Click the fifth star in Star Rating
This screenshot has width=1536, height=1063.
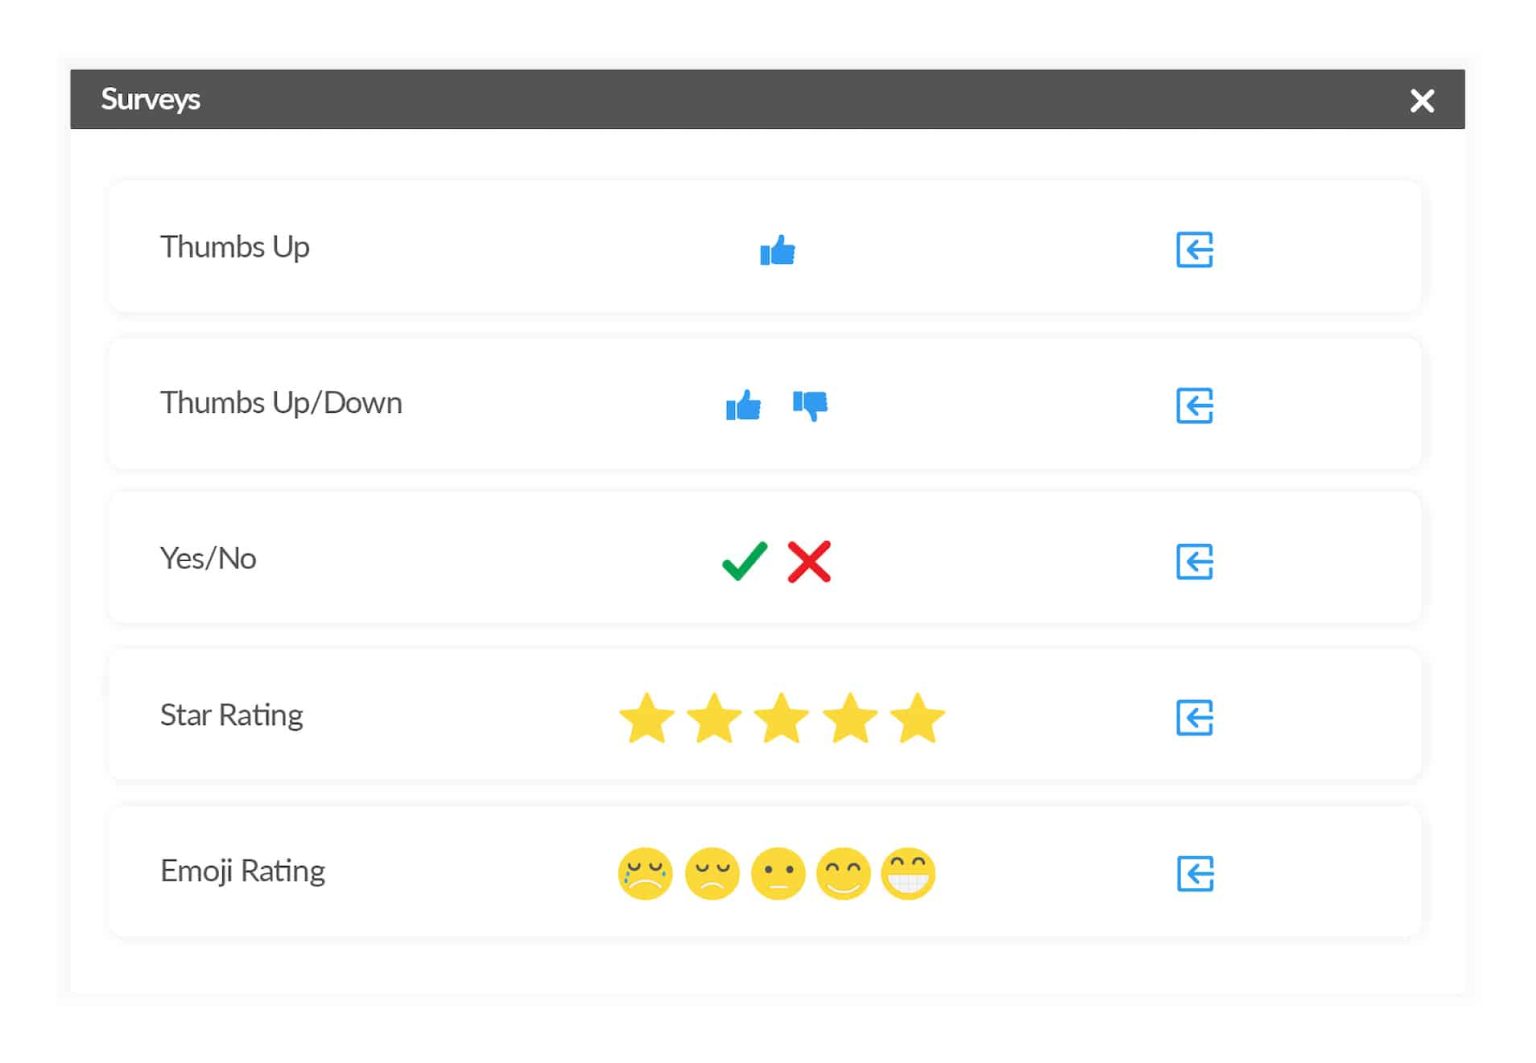tap(918, 718)
